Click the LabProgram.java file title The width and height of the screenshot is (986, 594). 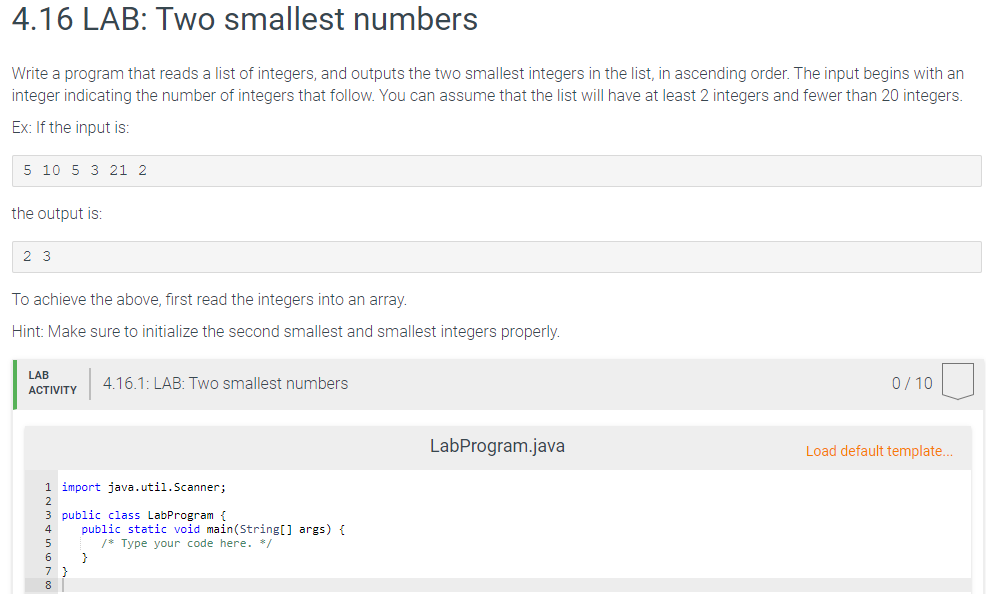click(497, 446)
